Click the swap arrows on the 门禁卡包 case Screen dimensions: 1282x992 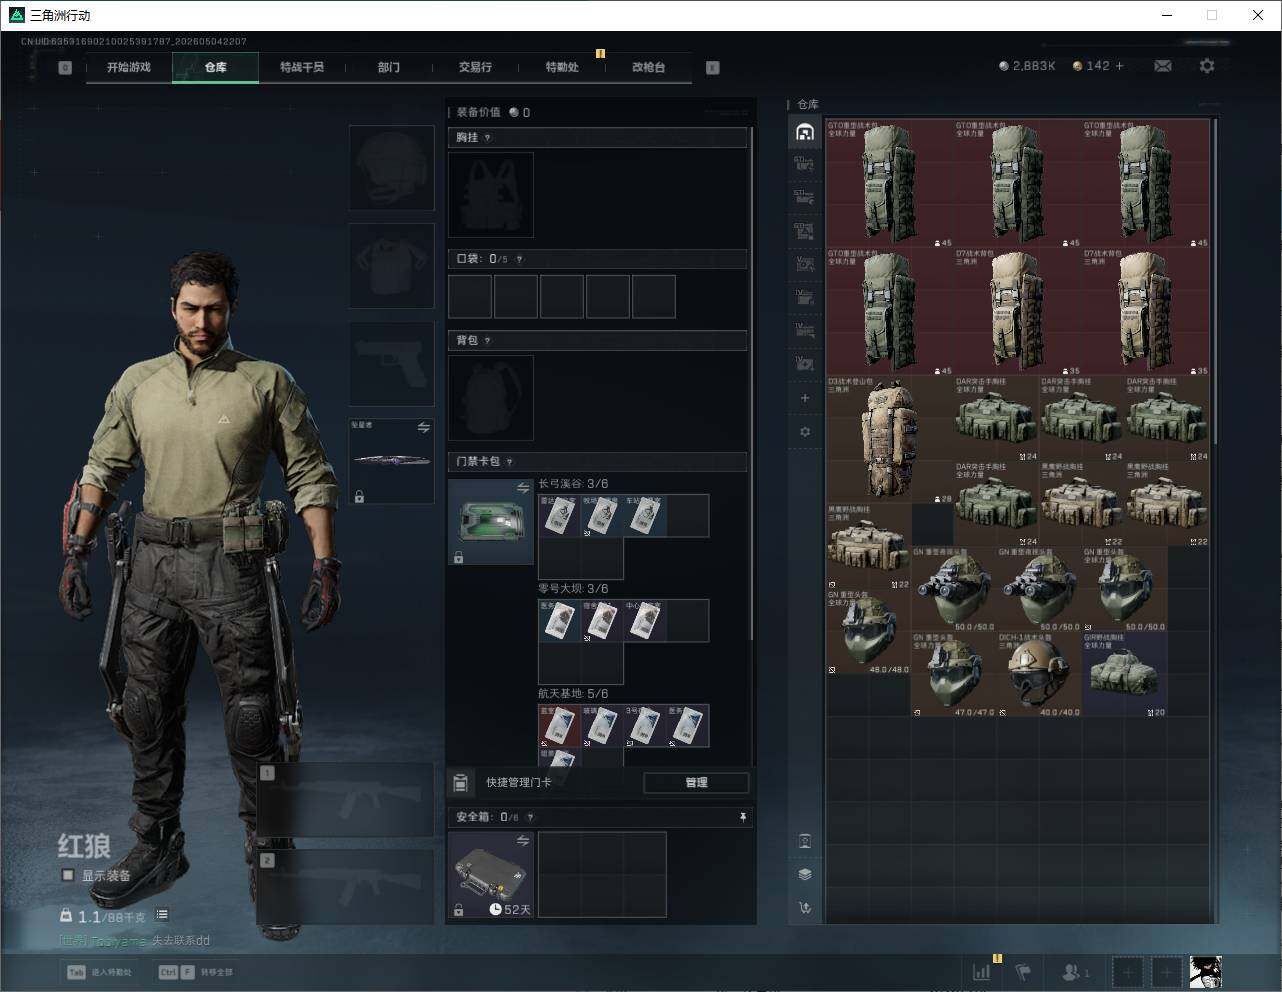(522, 488)
